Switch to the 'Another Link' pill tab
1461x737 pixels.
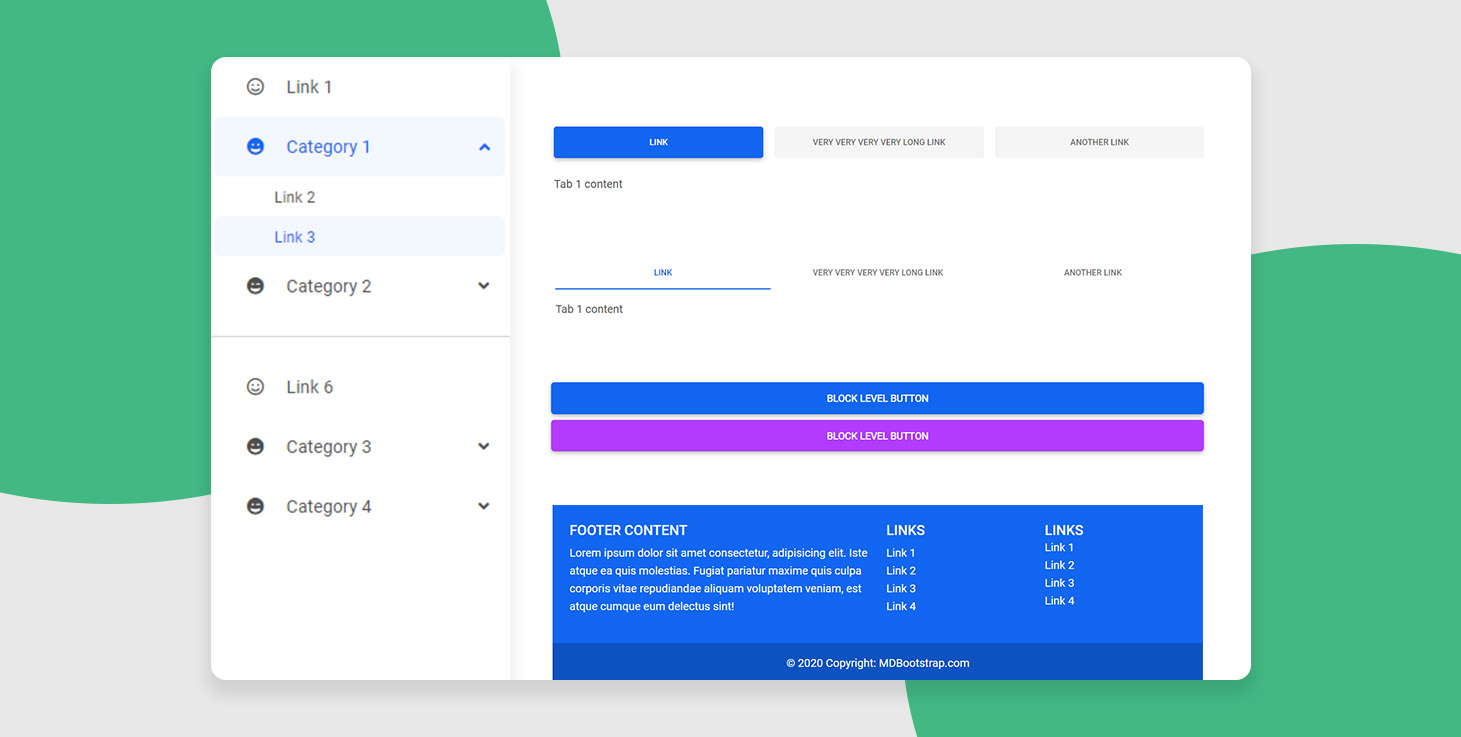[1099, 142]
